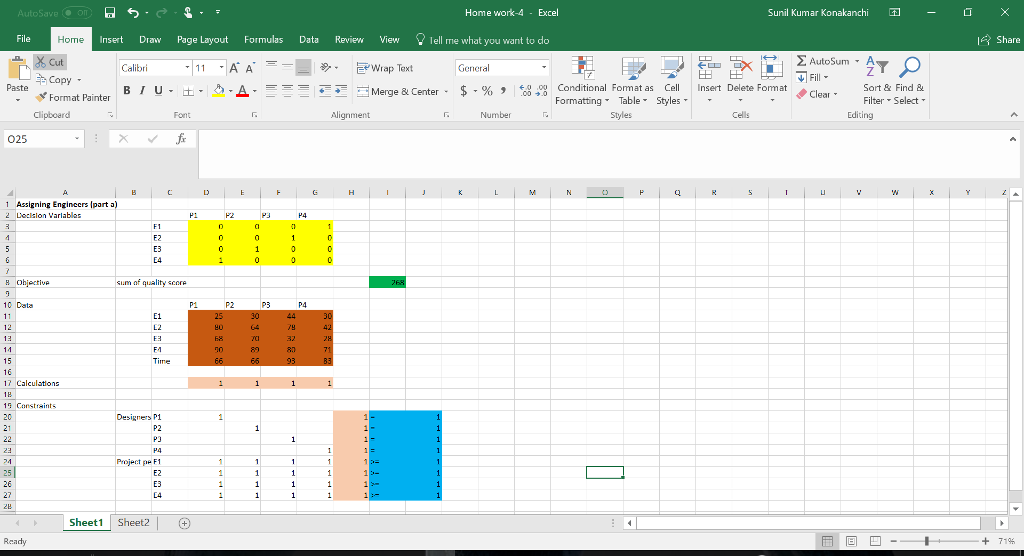Decrease font size with the small A icon
Image resolution: width=1024 pixels, height=556 pixels.
249,68
